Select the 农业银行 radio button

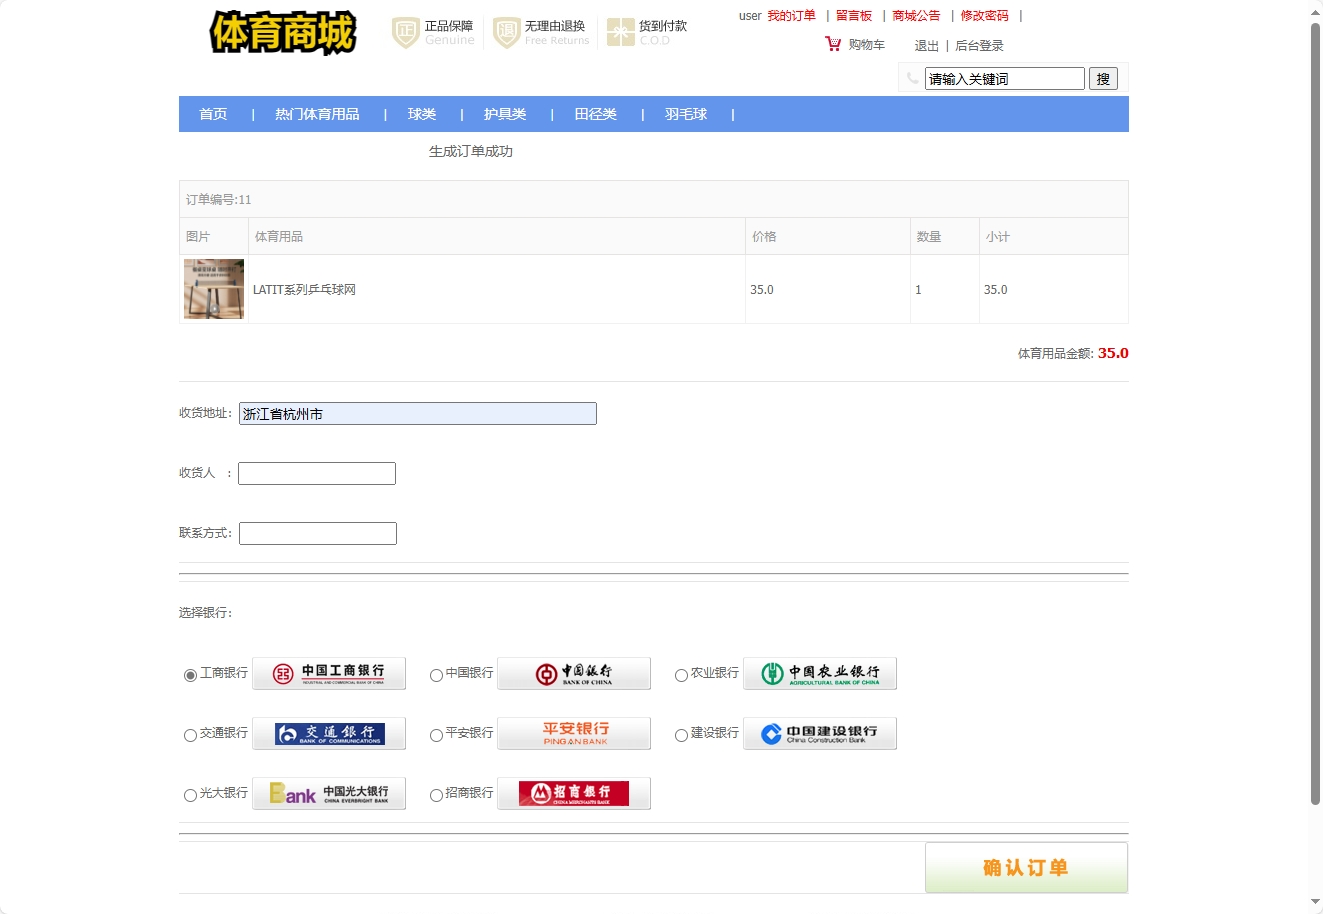681,675
